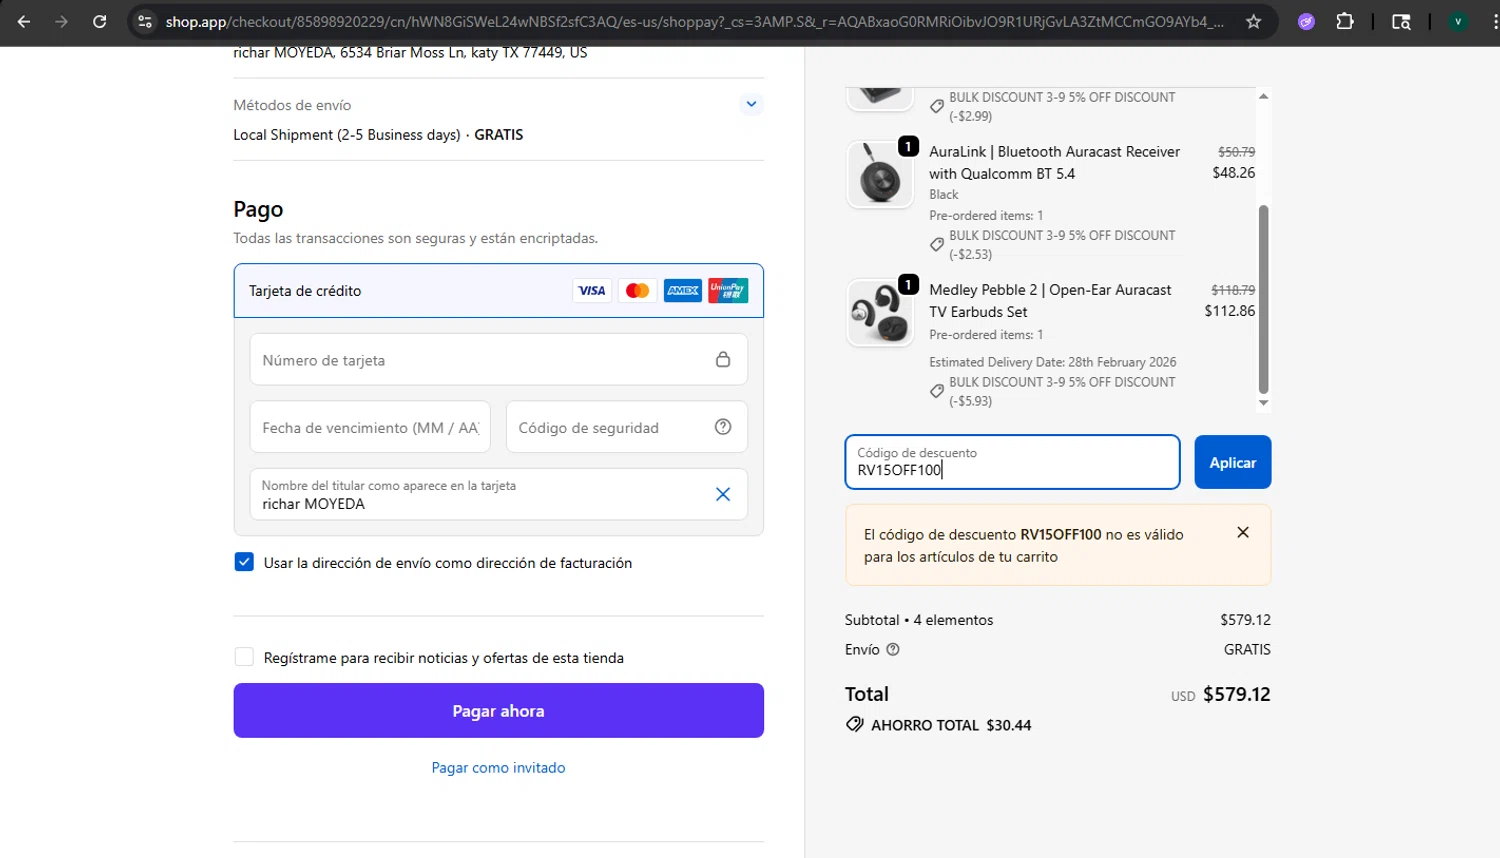Click the Pagar ahora button

pos(498,711)
